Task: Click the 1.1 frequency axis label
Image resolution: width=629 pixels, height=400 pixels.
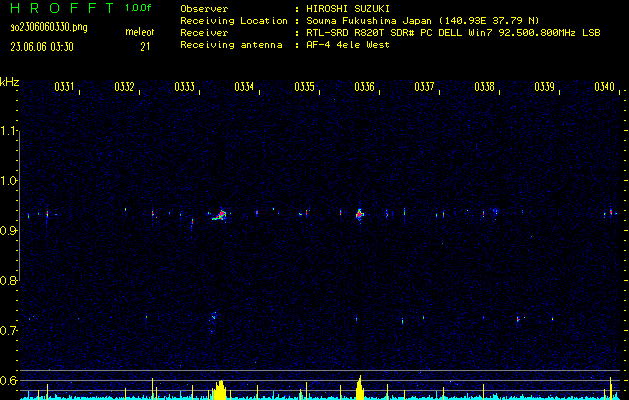Action: (x=9, y=131)
